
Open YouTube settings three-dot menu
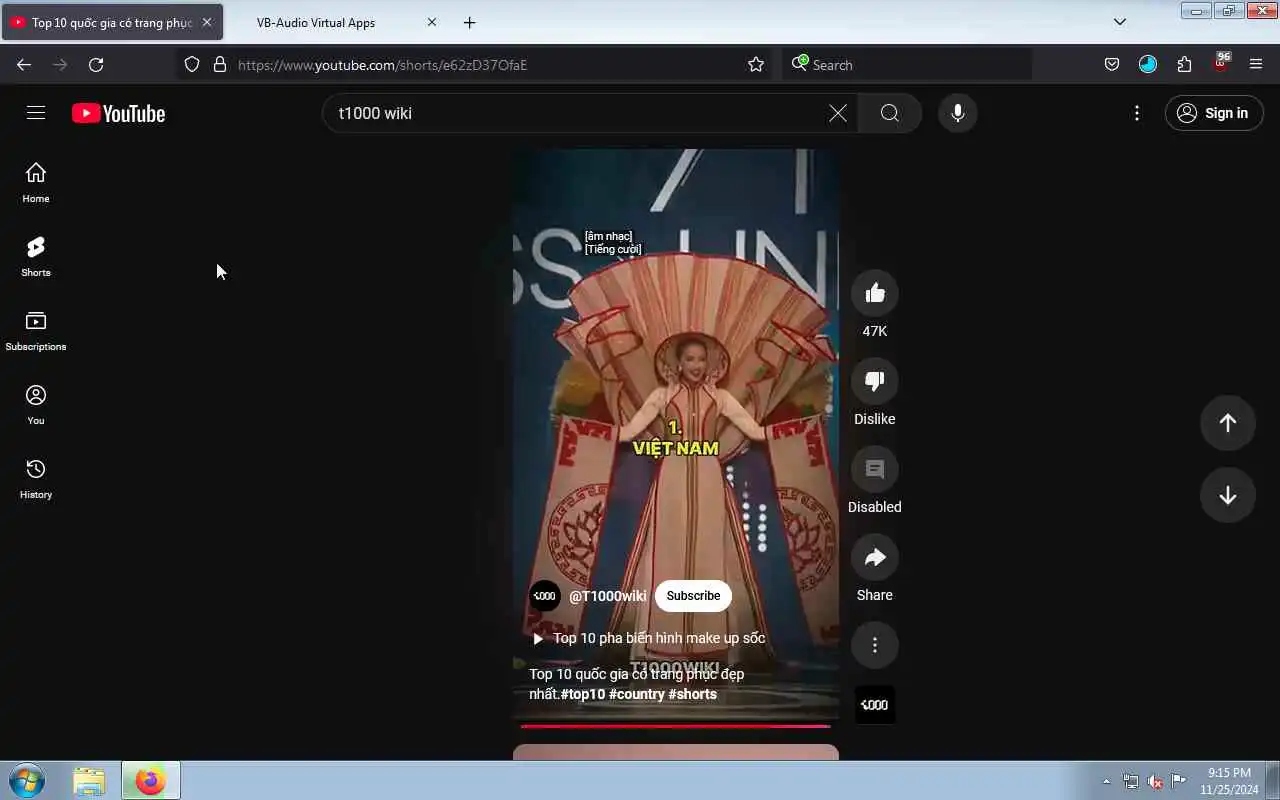[x=1137, y=113]
